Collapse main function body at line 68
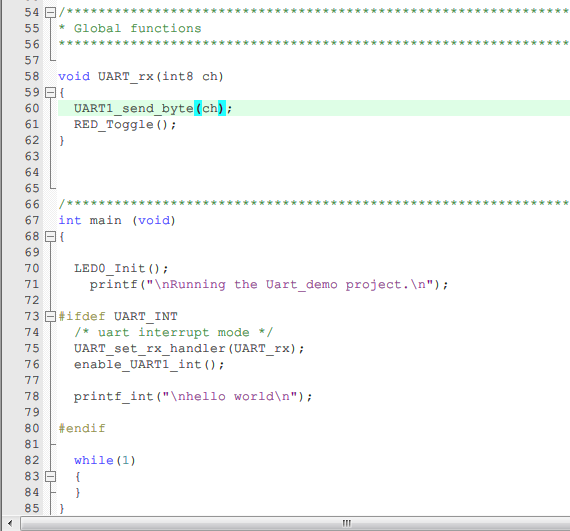This screenshot has width=570, height=531. [50, 237]
